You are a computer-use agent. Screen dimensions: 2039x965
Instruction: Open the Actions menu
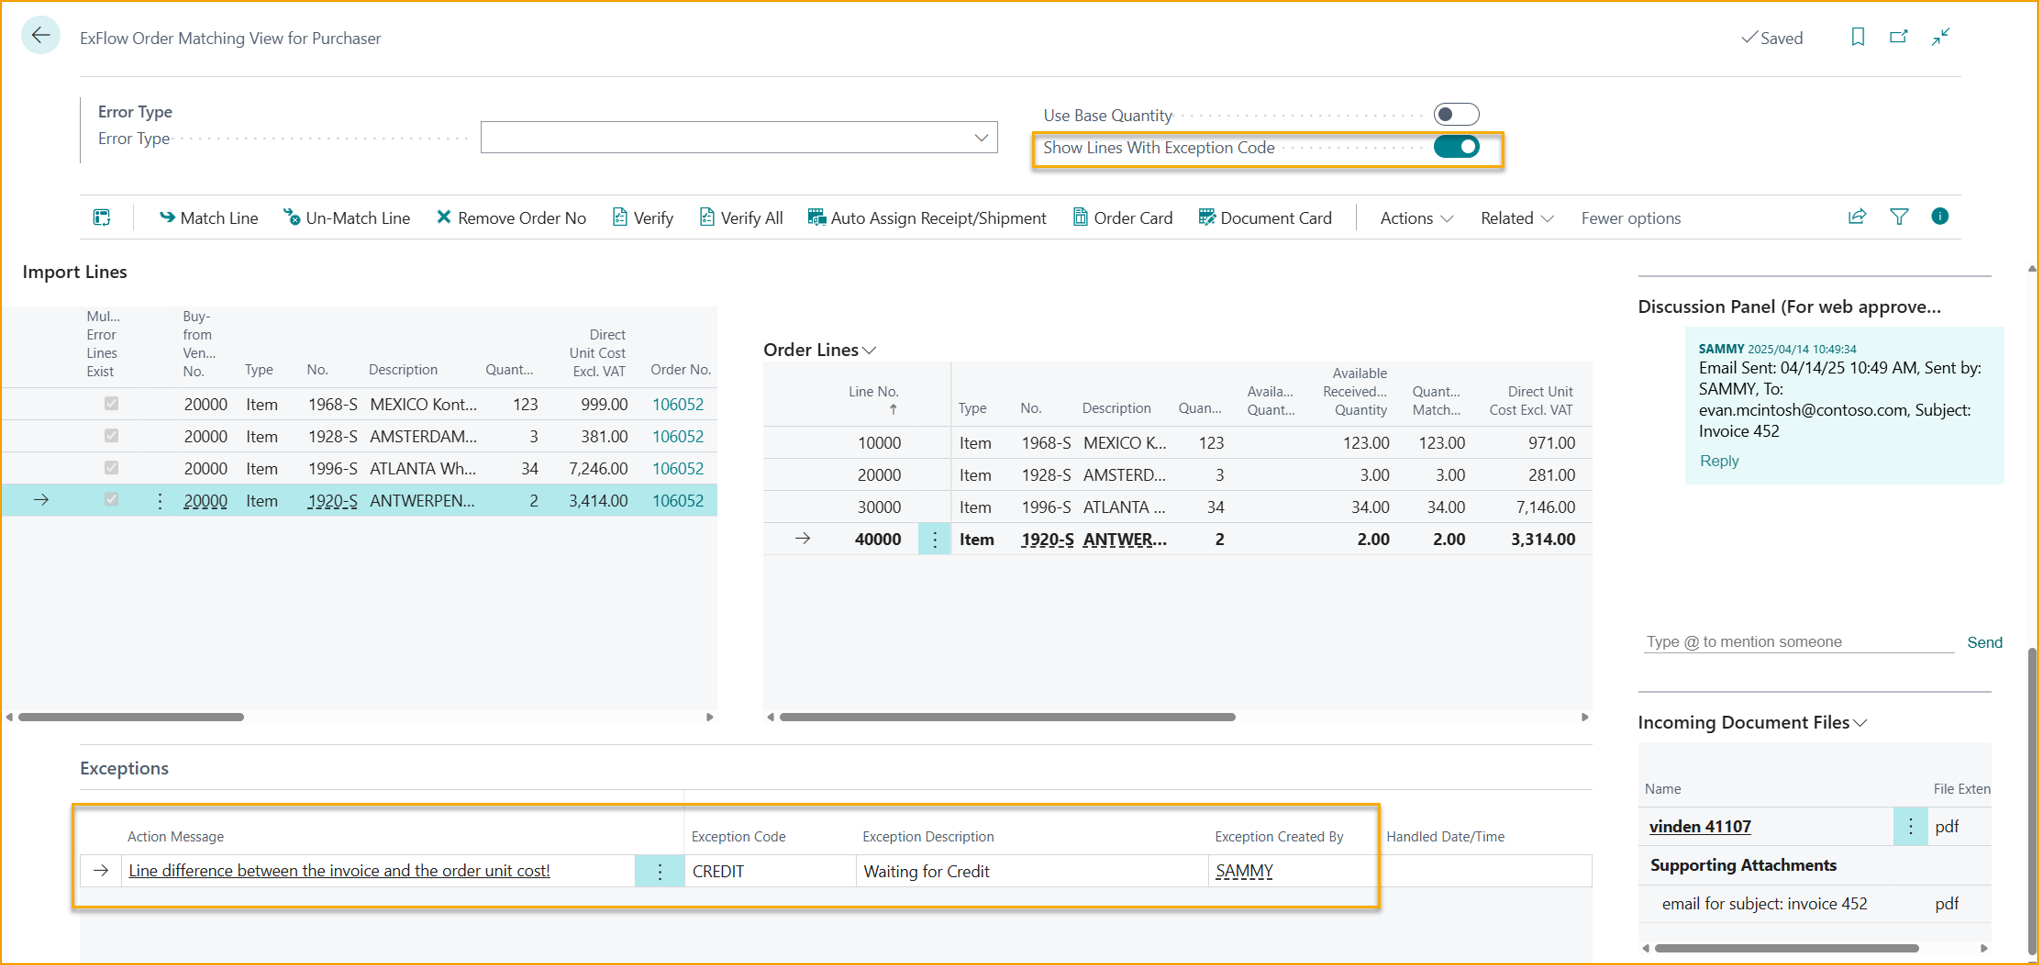coord(1415,218)
